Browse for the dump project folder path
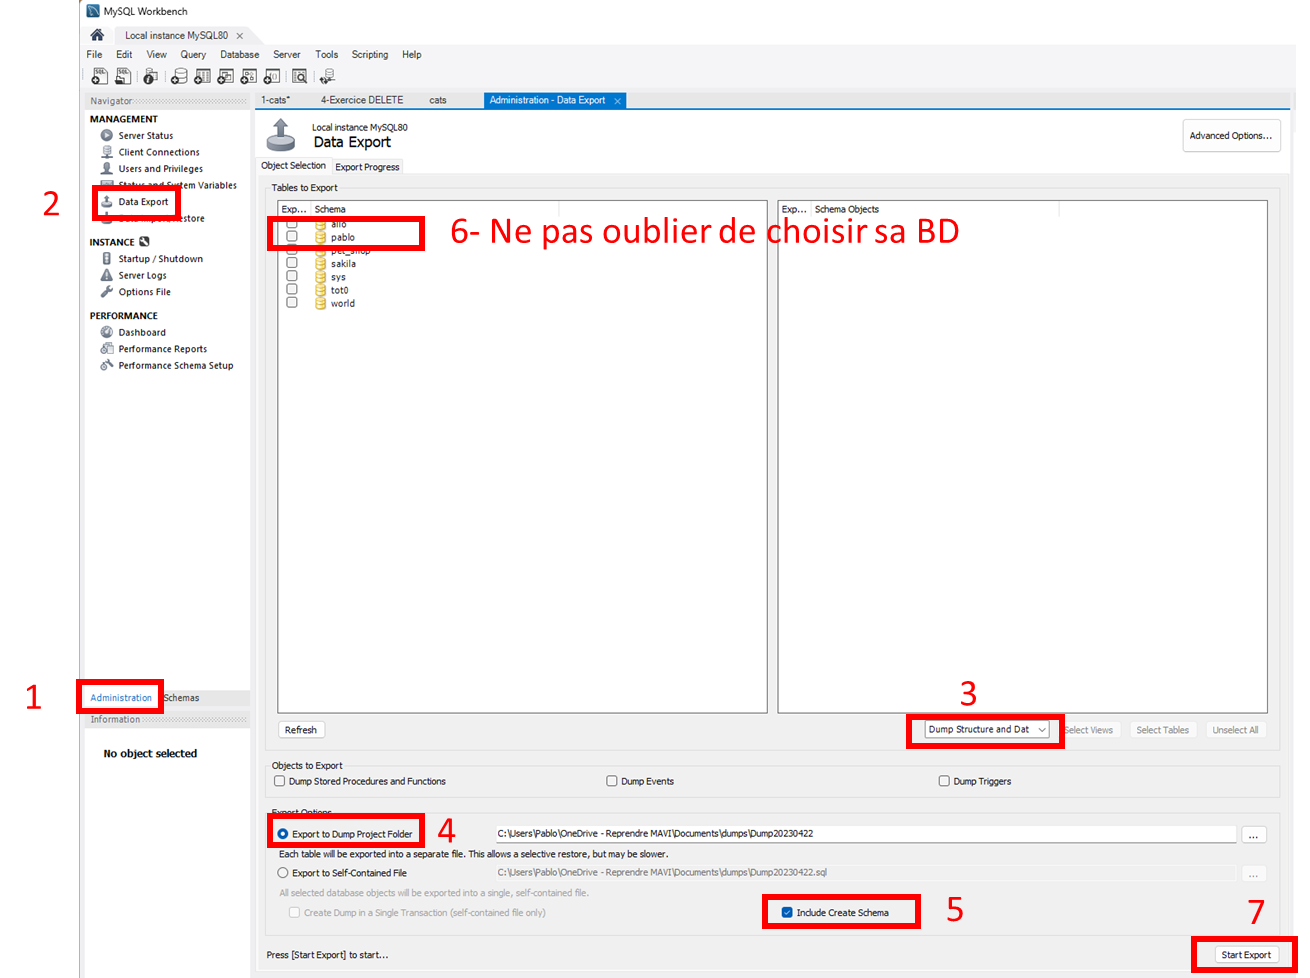This screenshot has height=978, width=1310. [1253, 835]
